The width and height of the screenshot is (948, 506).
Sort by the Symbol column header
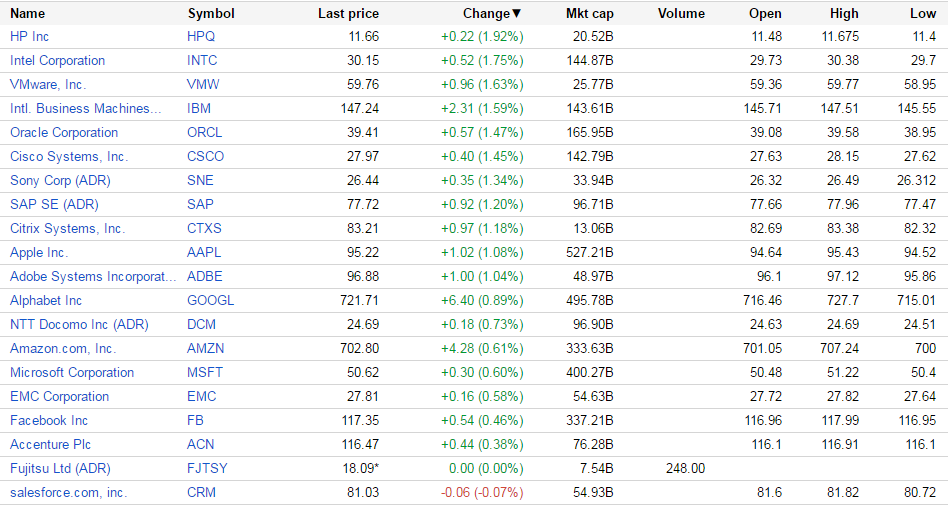[211, 14]
